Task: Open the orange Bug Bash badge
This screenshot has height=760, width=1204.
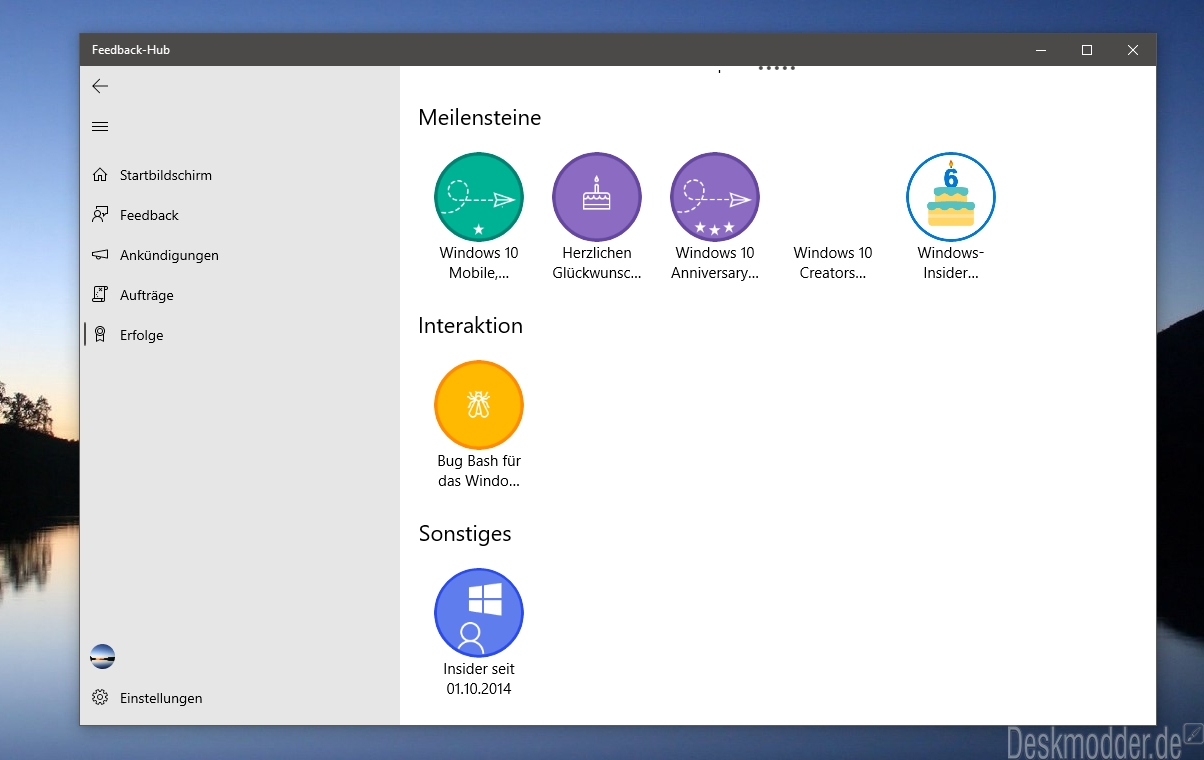Action: pos(479,405)
